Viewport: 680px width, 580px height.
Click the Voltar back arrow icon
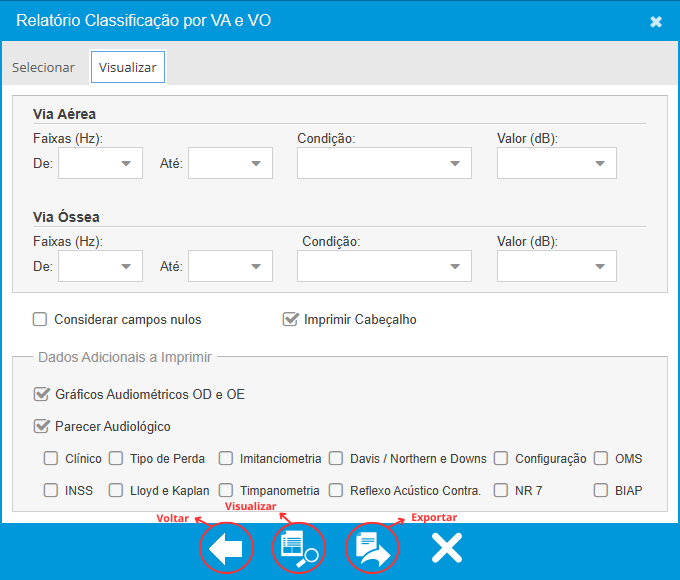pos(226,549)
